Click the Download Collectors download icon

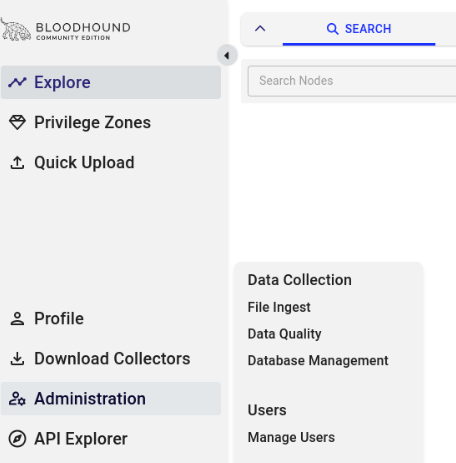(x=17, y=359)
